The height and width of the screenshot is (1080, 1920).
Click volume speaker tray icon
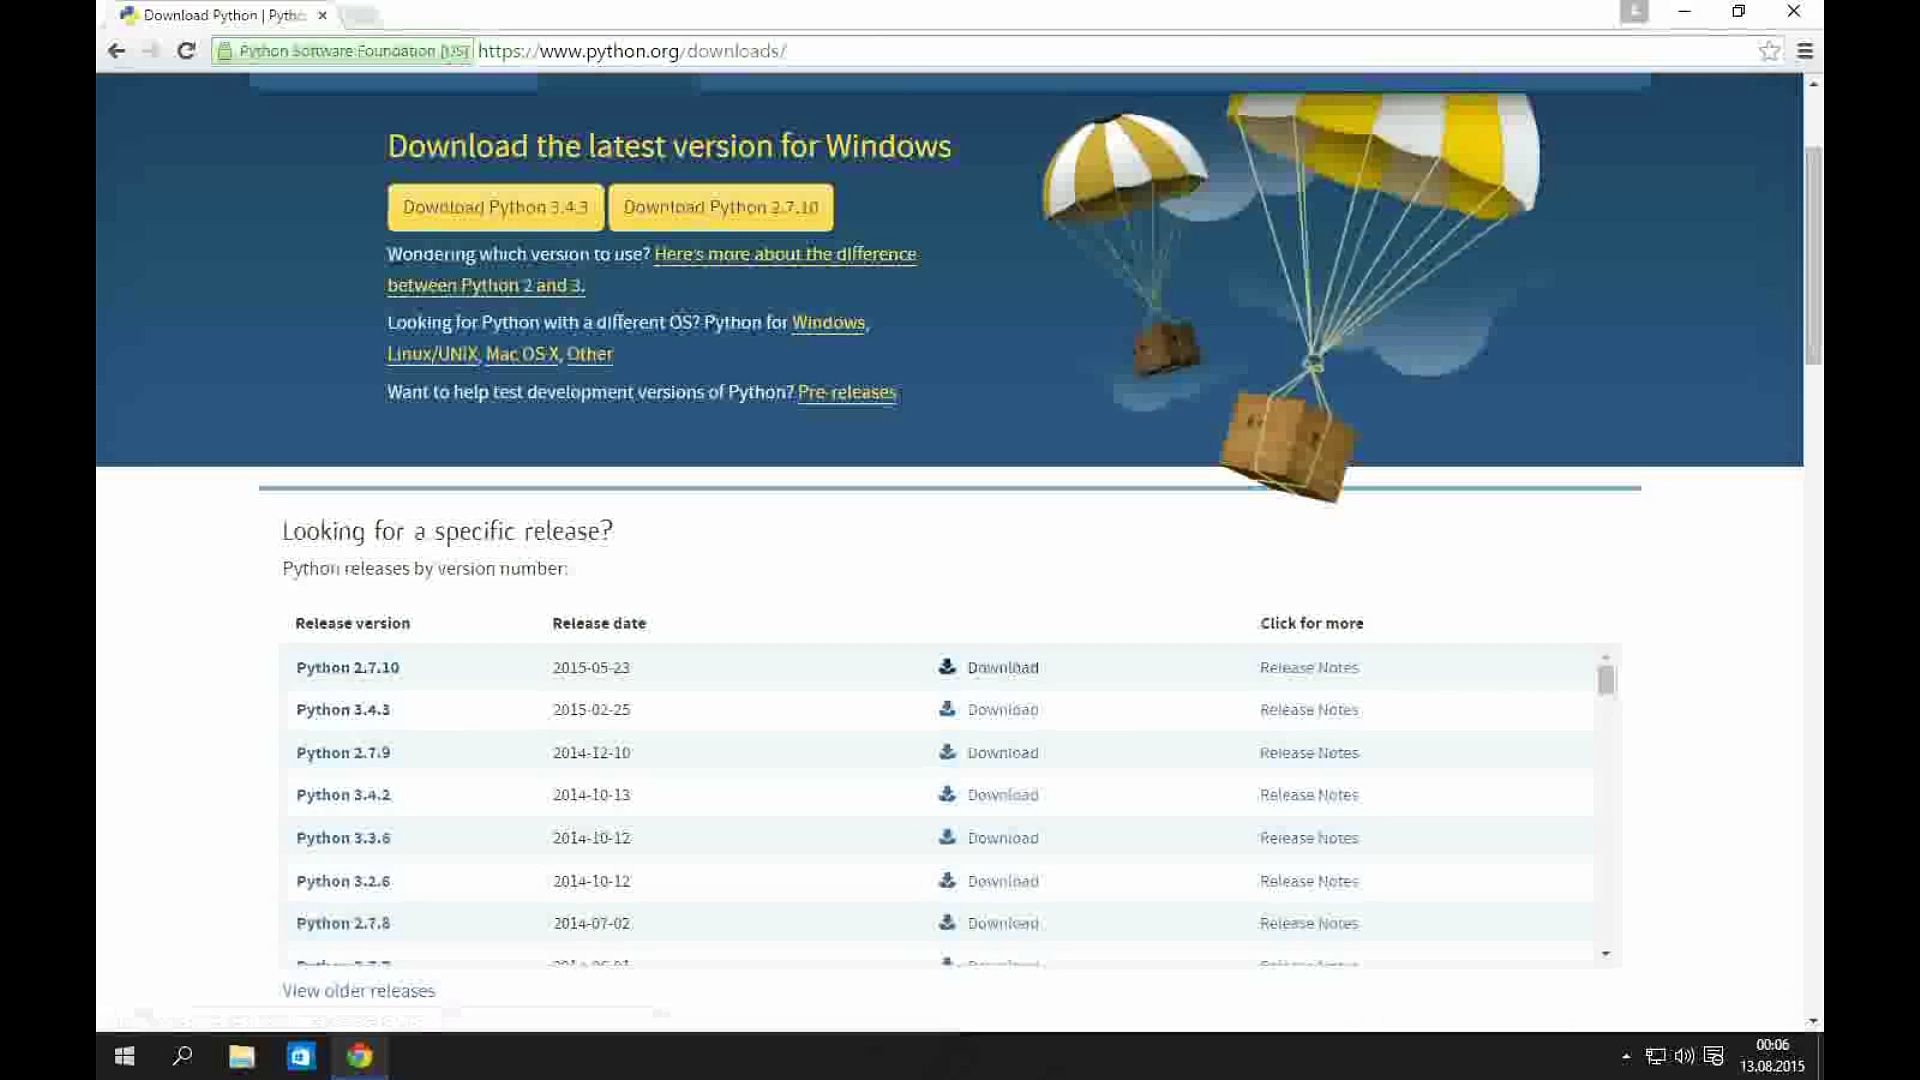[x=1684, y=1056]
